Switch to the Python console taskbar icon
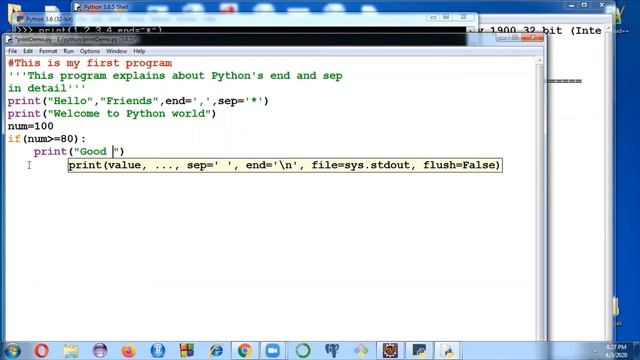This screenshot has height=360, width=640. (x=419, y=351)
